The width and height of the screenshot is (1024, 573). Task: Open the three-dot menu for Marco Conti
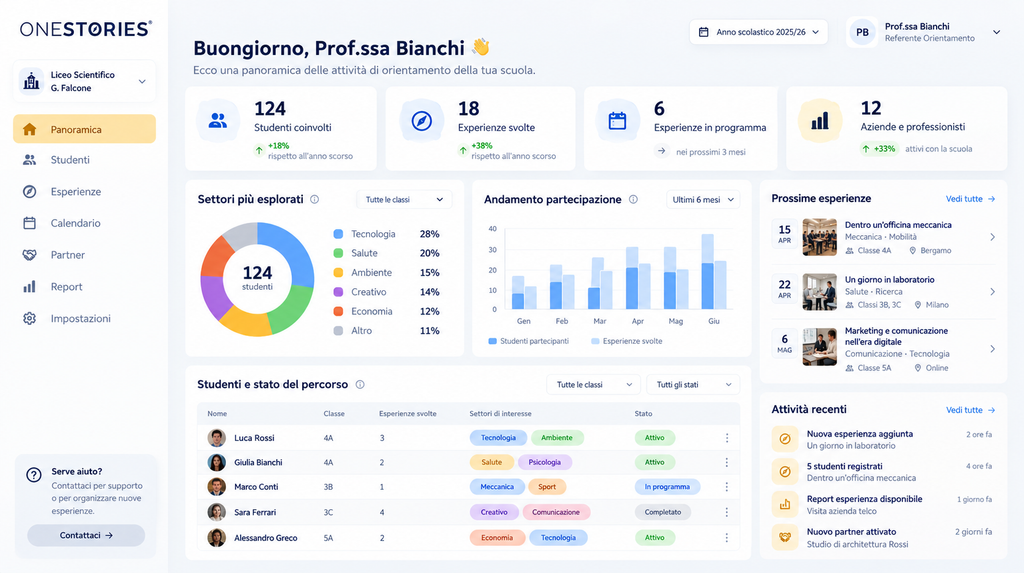tap(727, 487)
